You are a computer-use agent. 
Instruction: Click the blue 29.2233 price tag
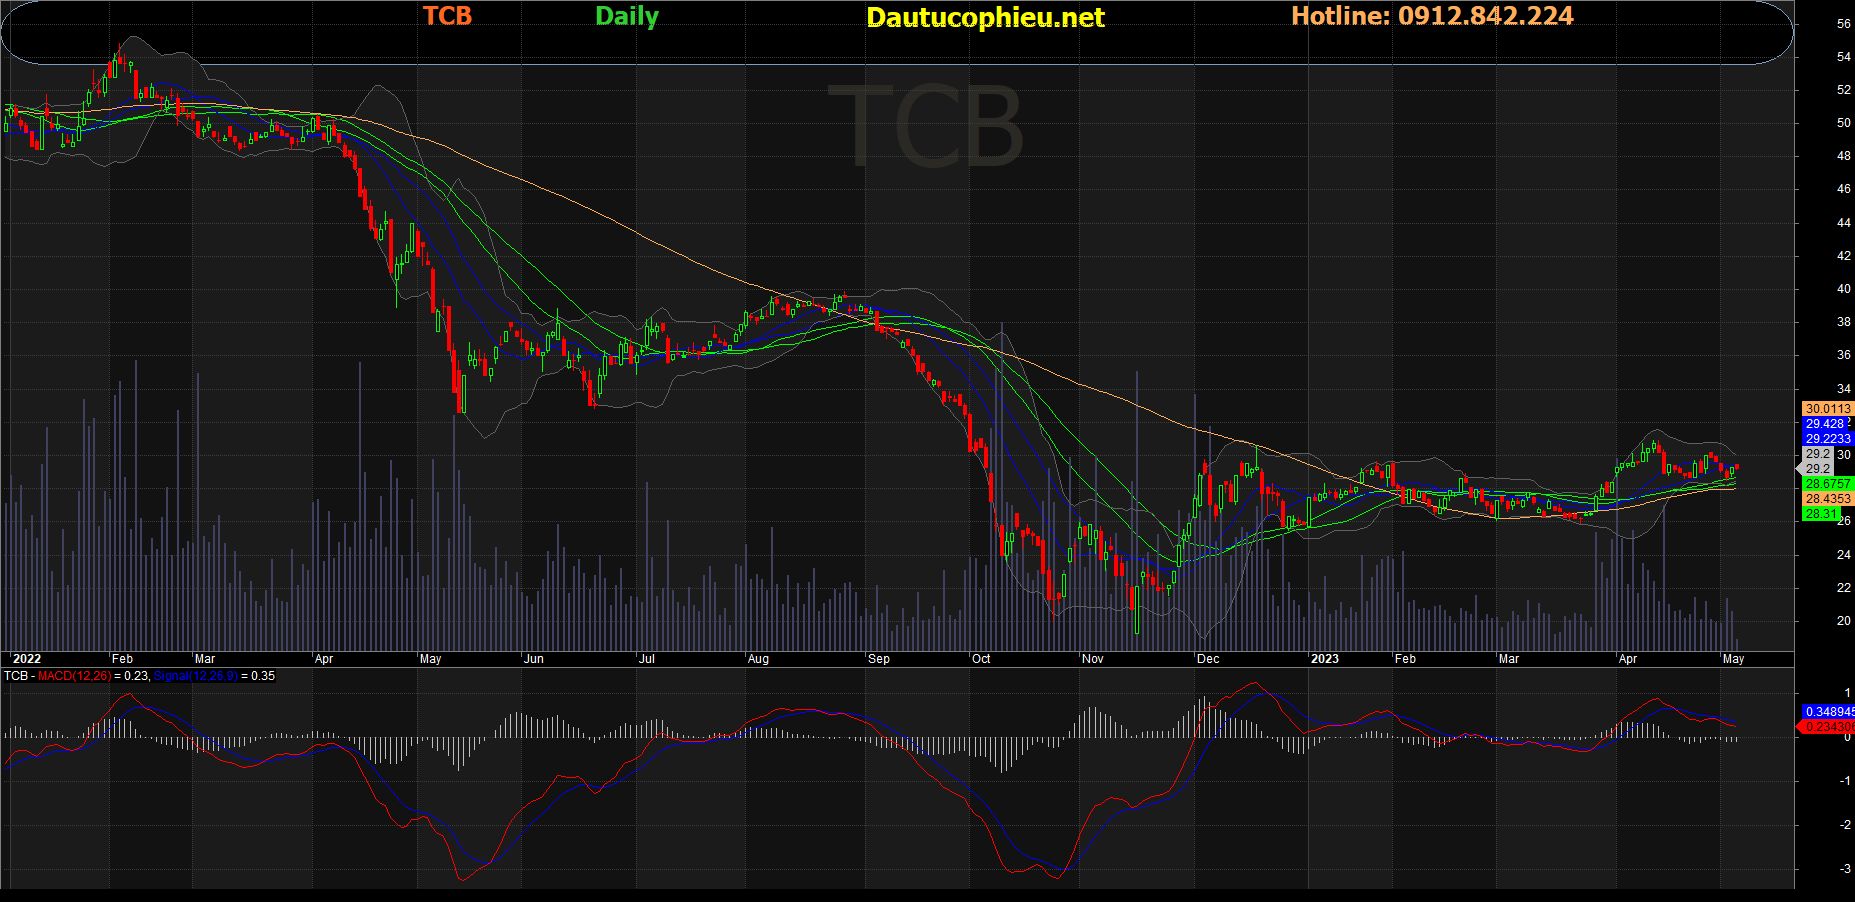(x=1827, y=439)
